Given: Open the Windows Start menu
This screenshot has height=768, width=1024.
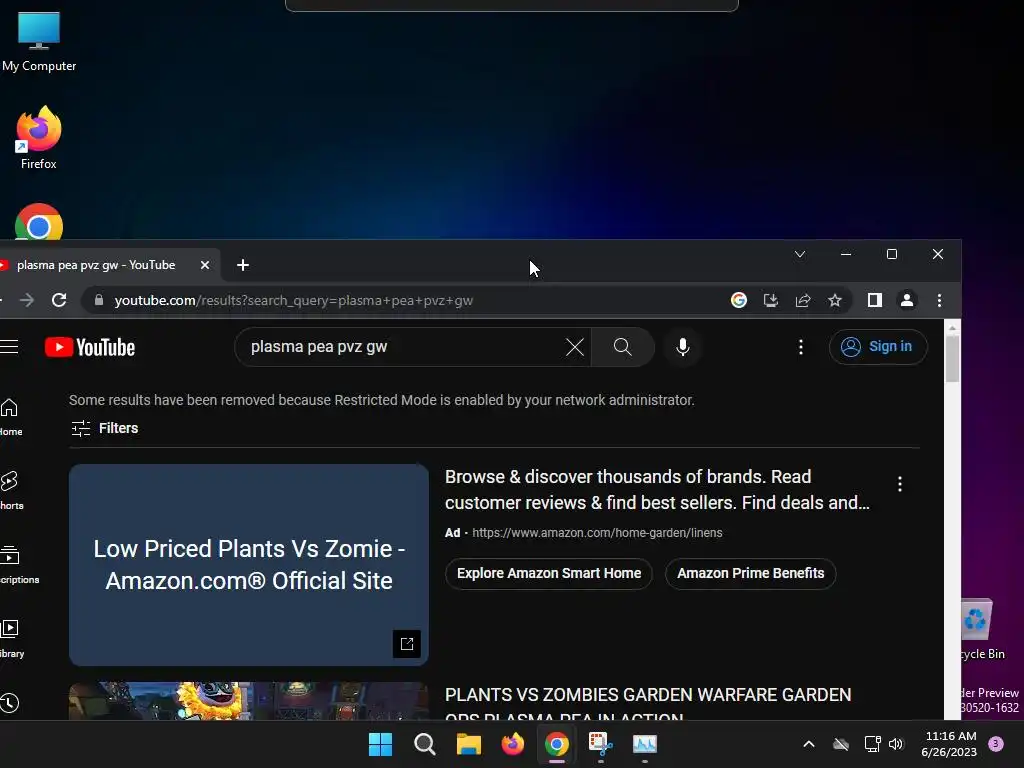Looking at the screenshot, I should coord(380,744).
